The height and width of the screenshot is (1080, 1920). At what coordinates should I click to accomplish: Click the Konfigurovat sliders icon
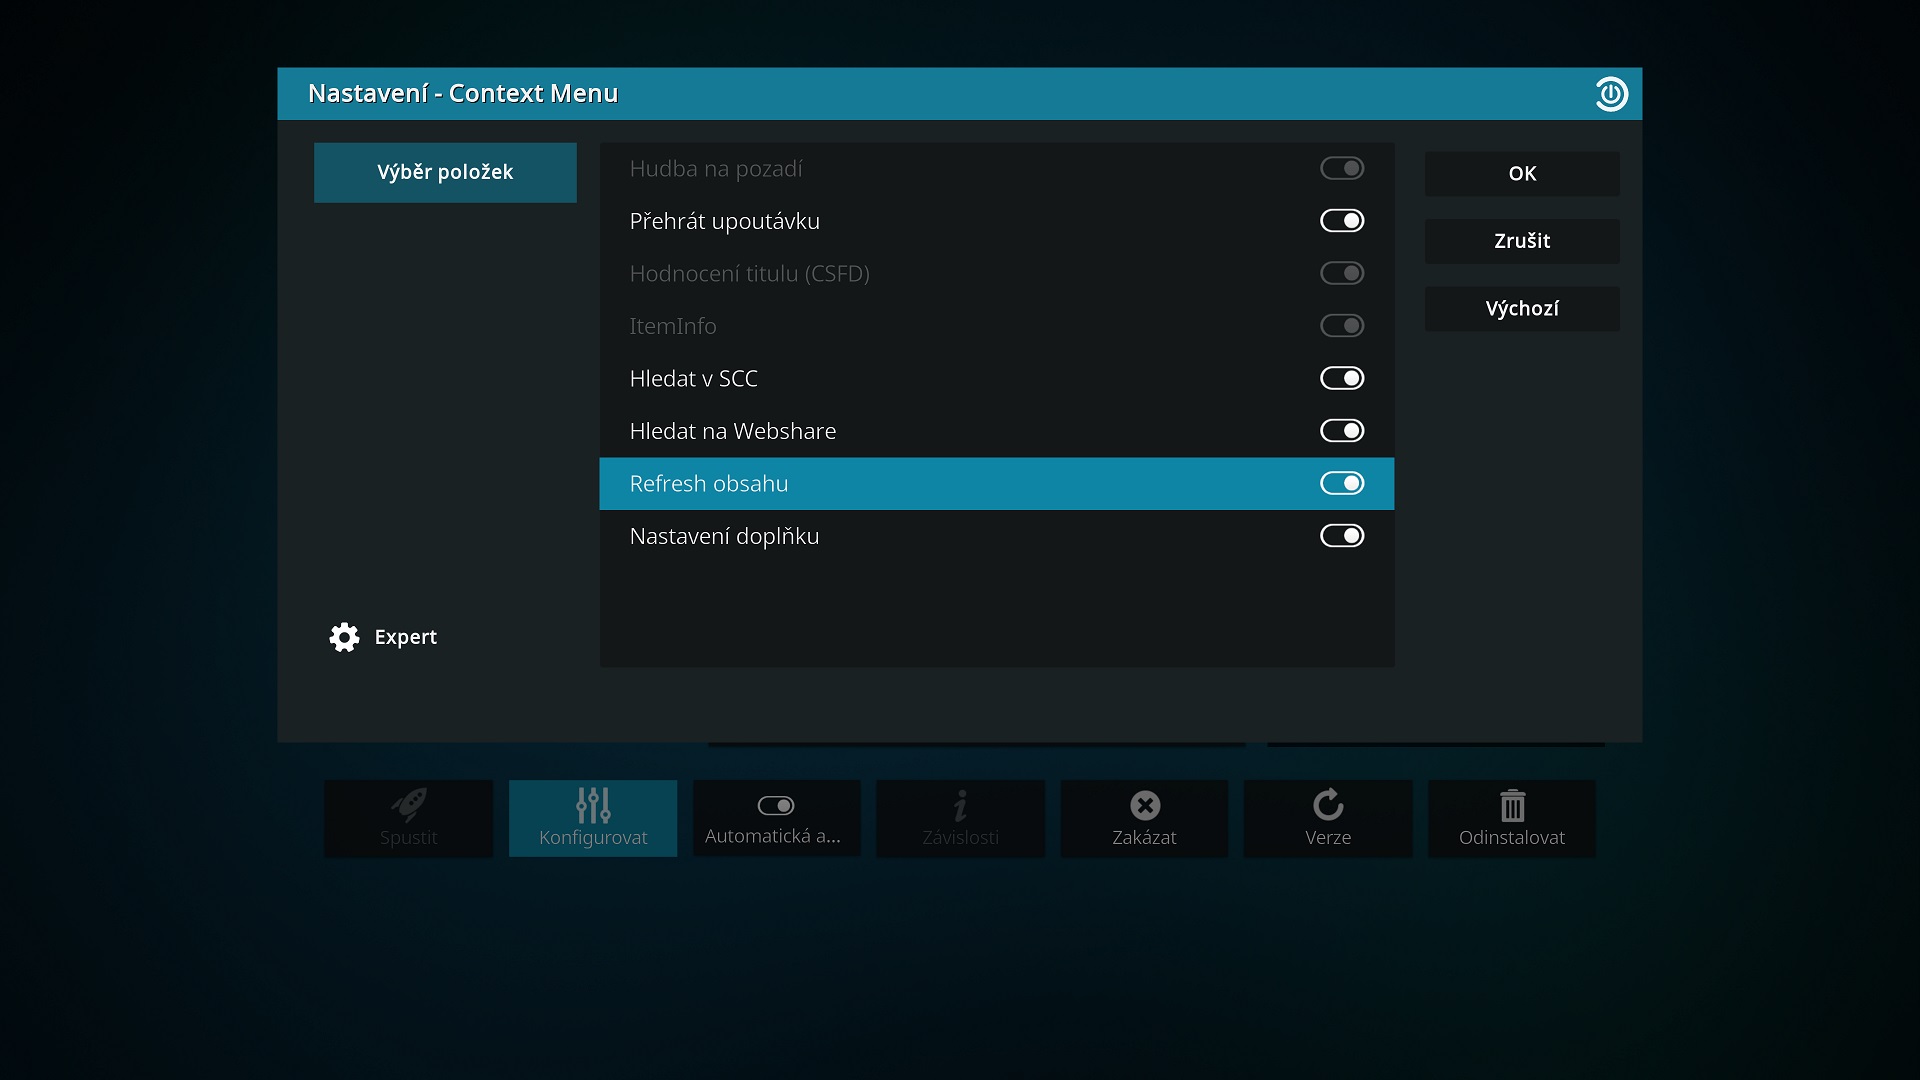coord(593,805)
